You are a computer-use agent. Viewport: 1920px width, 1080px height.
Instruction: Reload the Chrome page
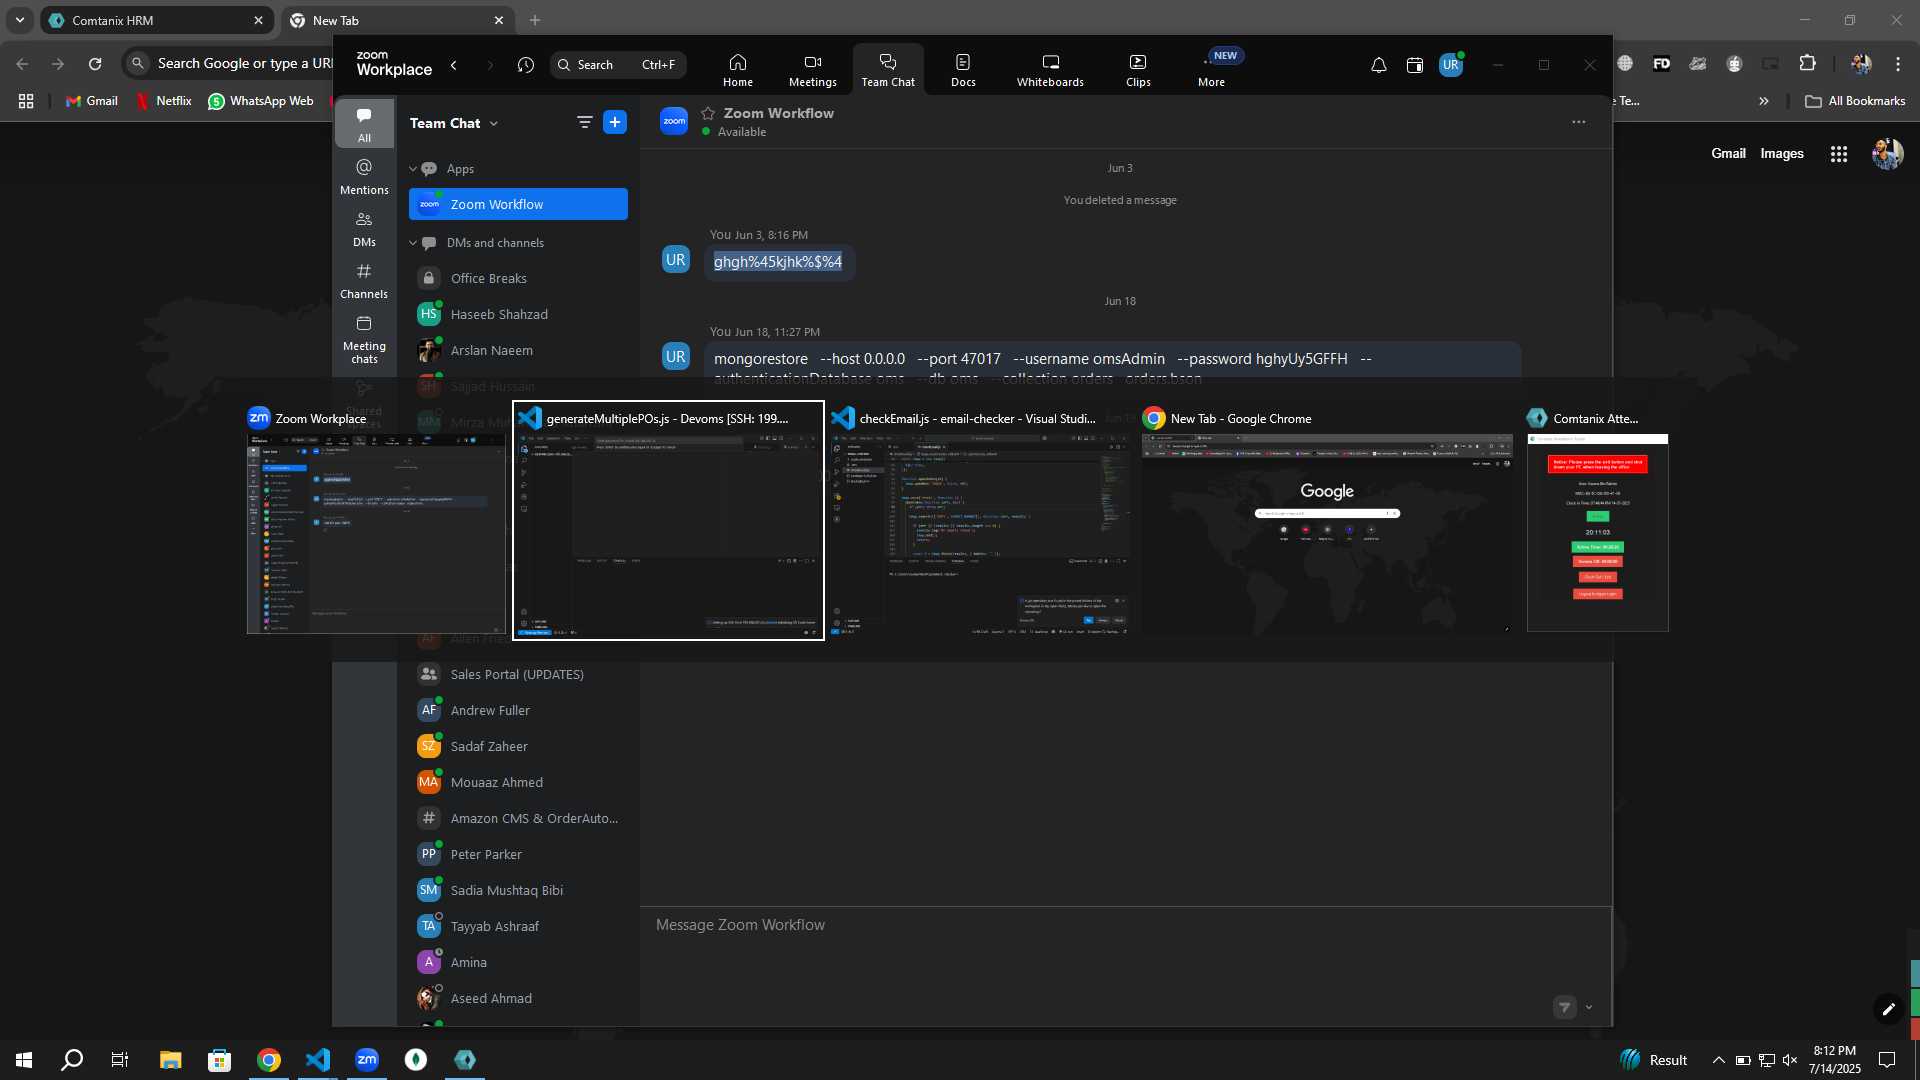coord(95,64)
